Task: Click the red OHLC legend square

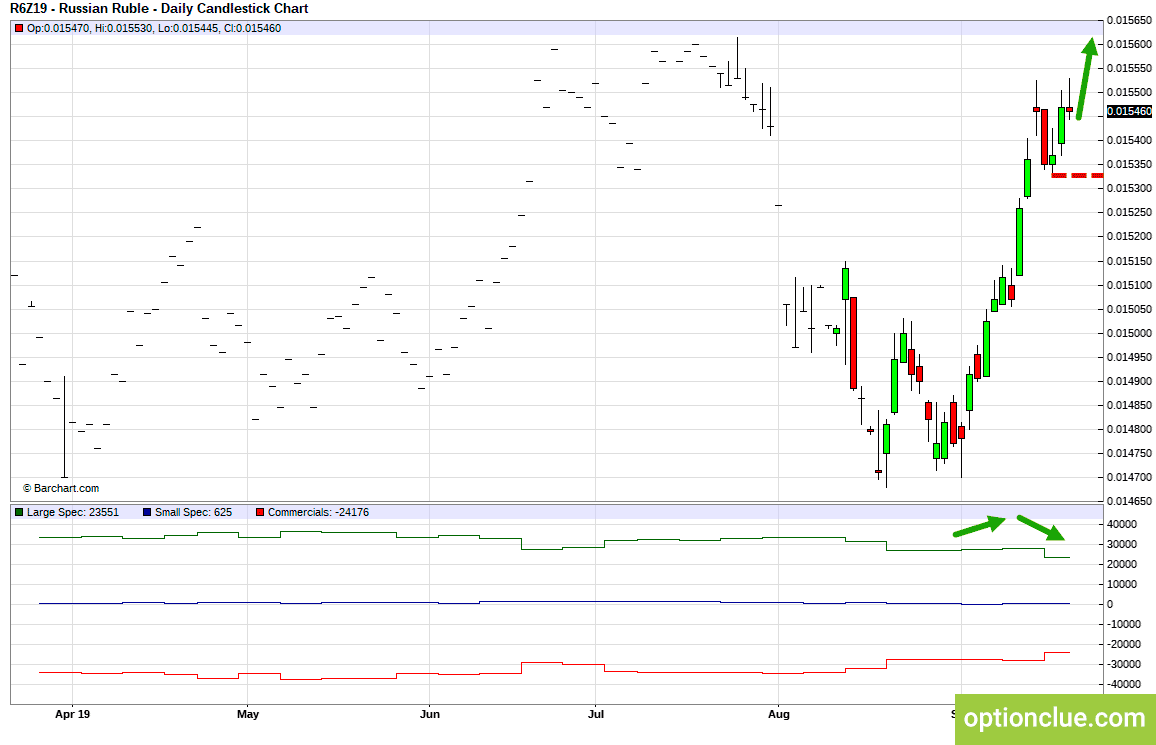Action: click(19, 29)
